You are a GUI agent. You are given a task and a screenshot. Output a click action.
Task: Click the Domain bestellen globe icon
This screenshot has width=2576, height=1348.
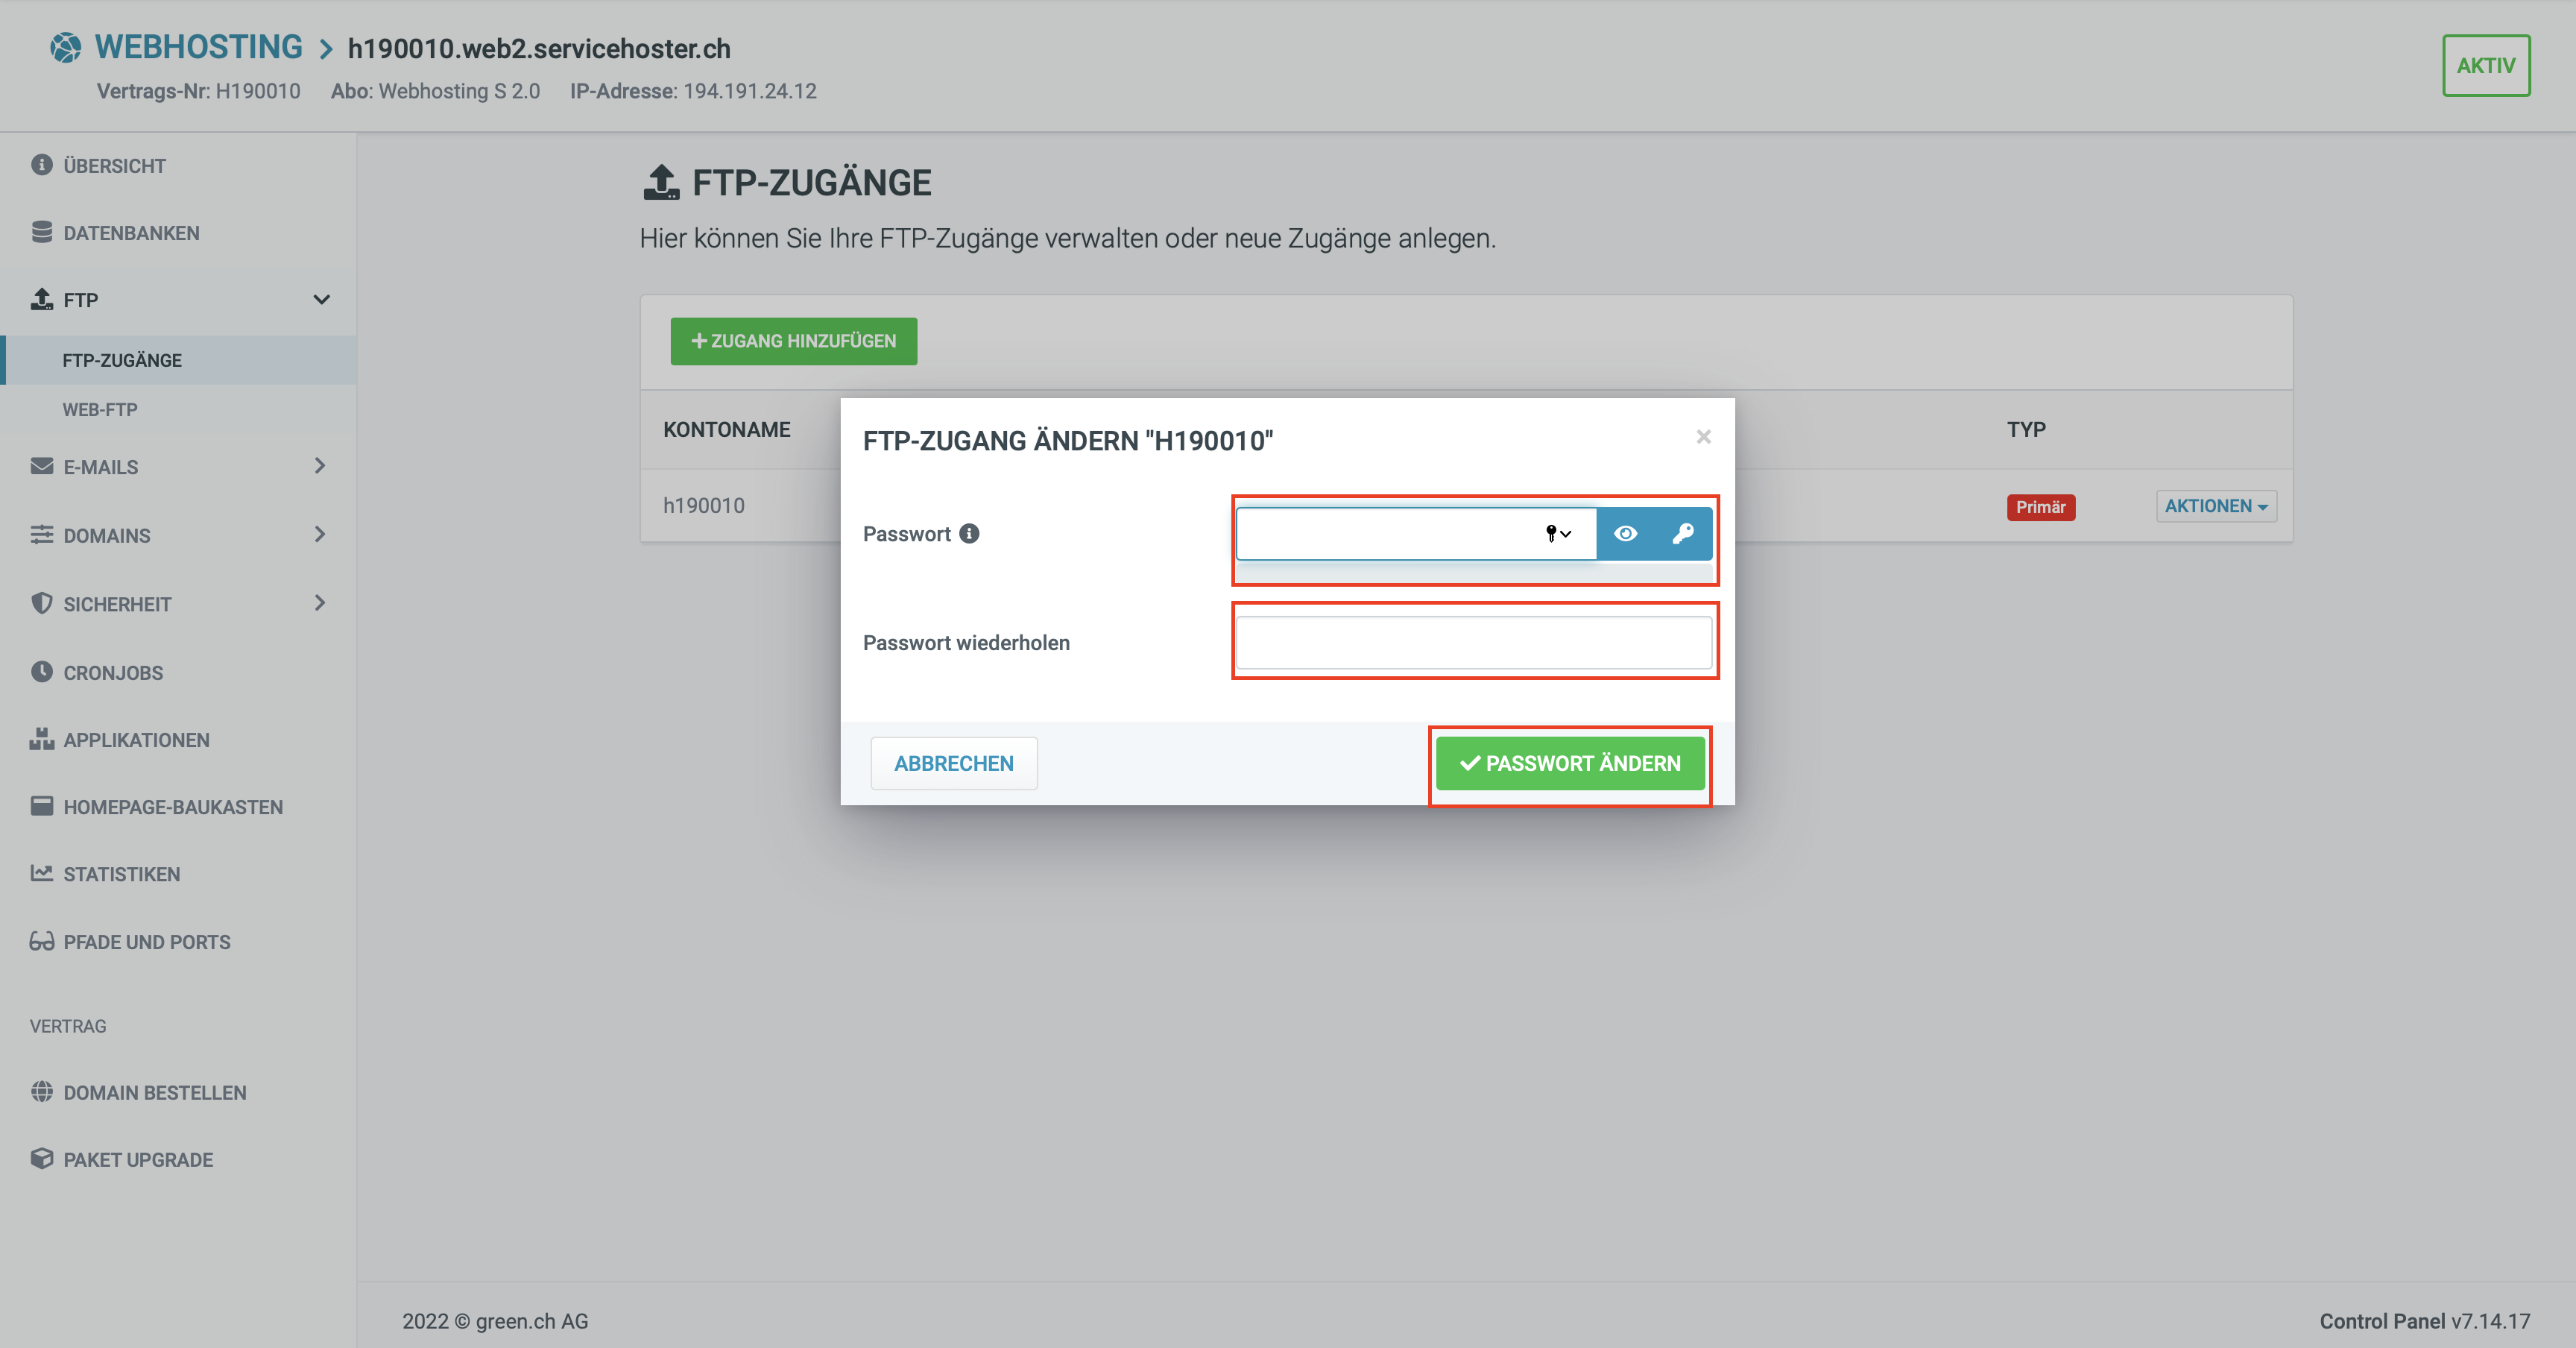41,1092
